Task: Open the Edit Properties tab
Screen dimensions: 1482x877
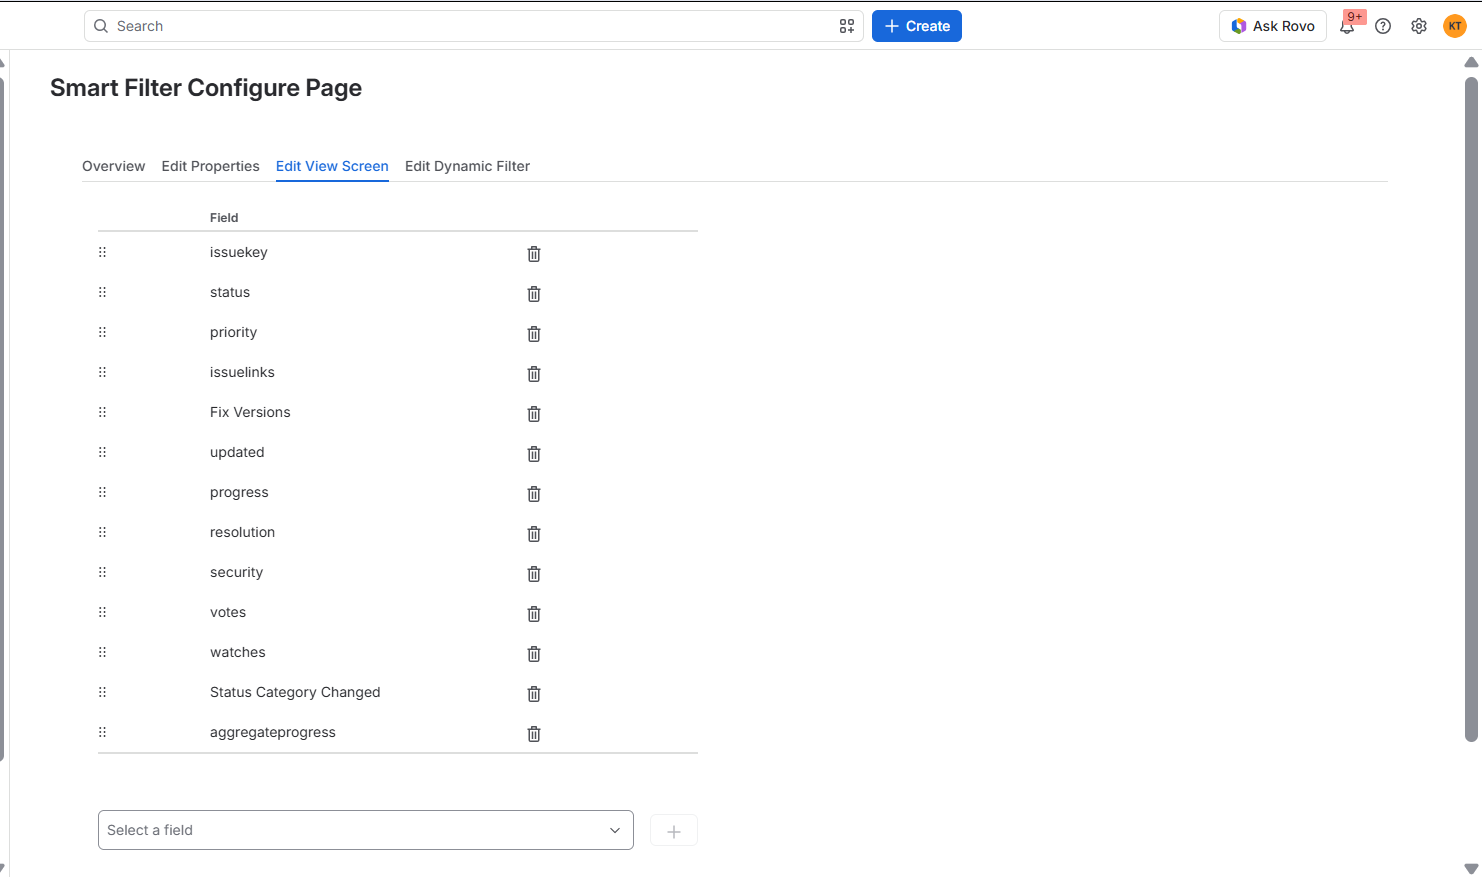Action: (210, 166)
